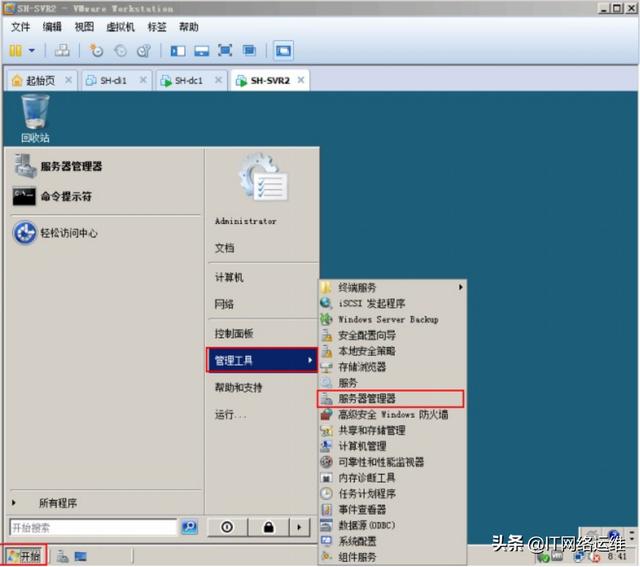Open the power dropdown arrow beside pause button
Screen dimensions: 640x567
[32, 50]
